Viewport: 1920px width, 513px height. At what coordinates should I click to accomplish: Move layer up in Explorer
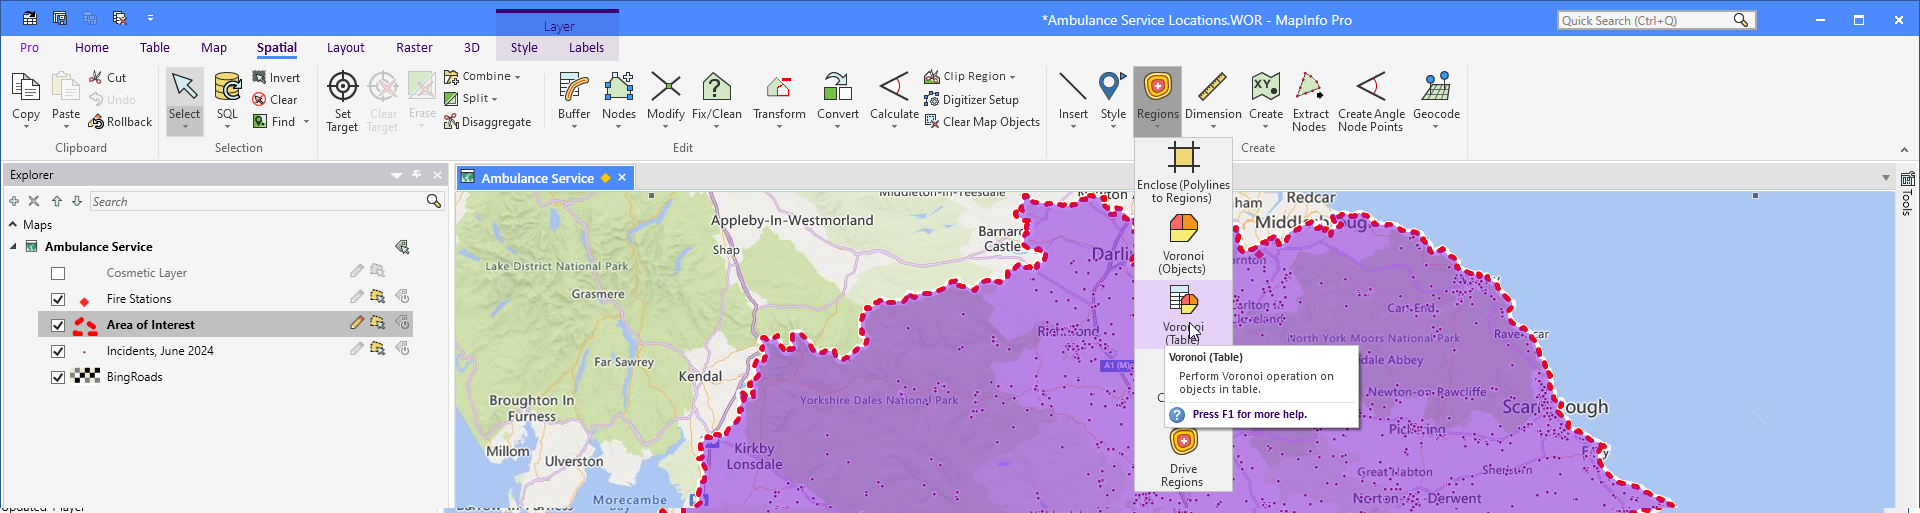point(57,201)
